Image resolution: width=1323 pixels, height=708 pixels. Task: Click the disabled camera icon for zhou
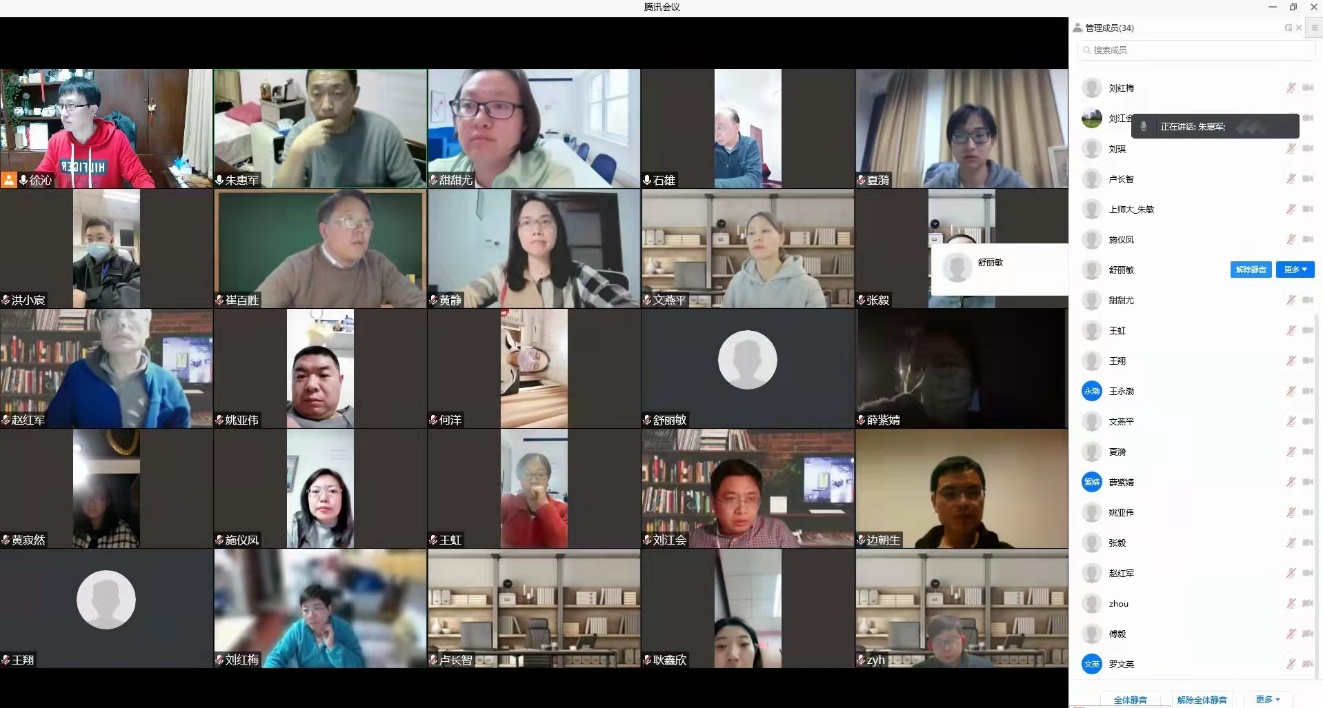tap(1307, 604)
